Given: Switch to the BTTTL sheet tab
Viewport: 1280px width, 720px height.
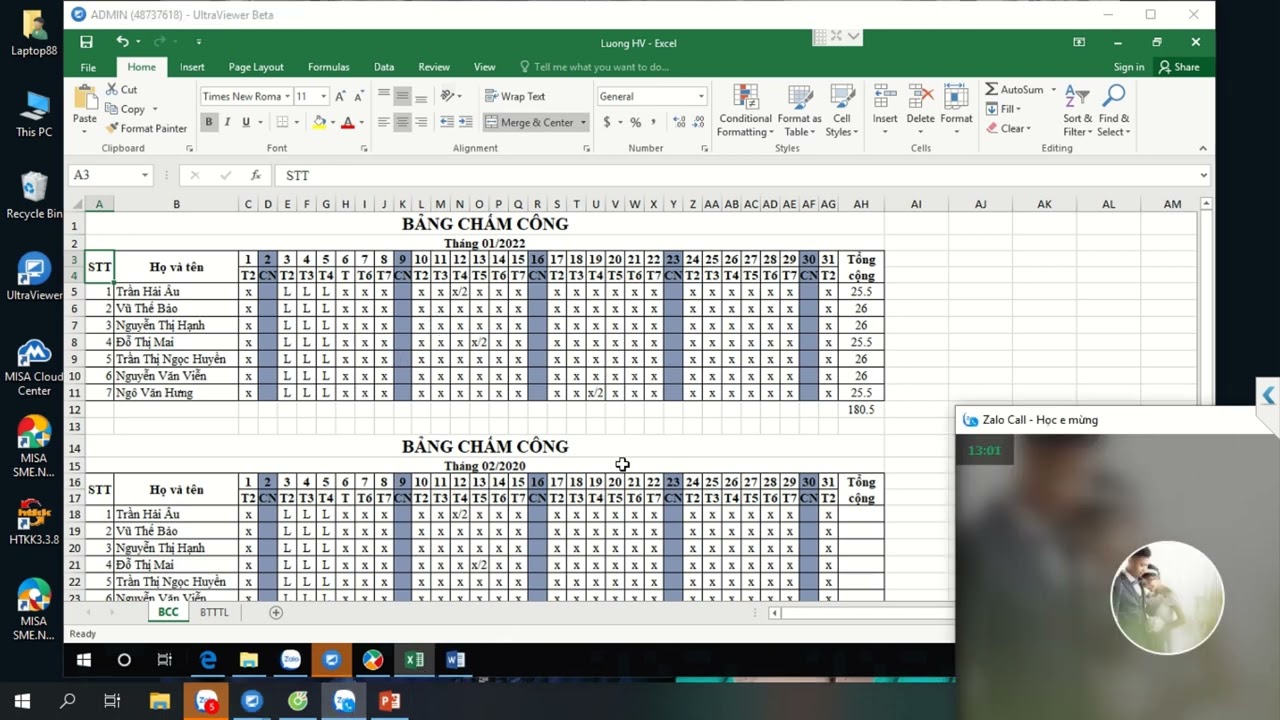Looking at the screenshot, I should pyautogui.click(x=214, y=612).
